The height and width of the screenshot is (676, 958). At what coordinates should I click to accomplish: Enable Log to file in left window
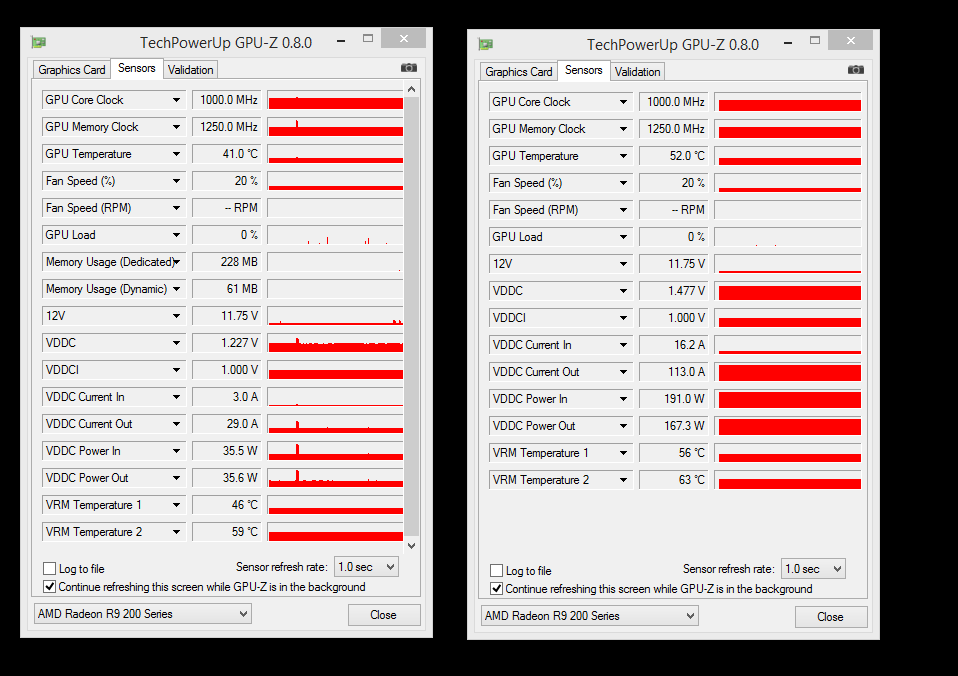(50, 569)
